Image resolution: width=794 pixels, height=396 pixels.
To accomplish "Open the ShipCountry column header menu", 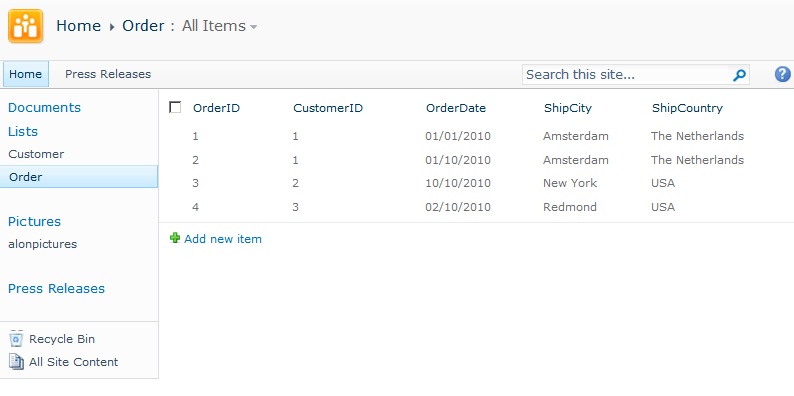I will click(687, 108).
